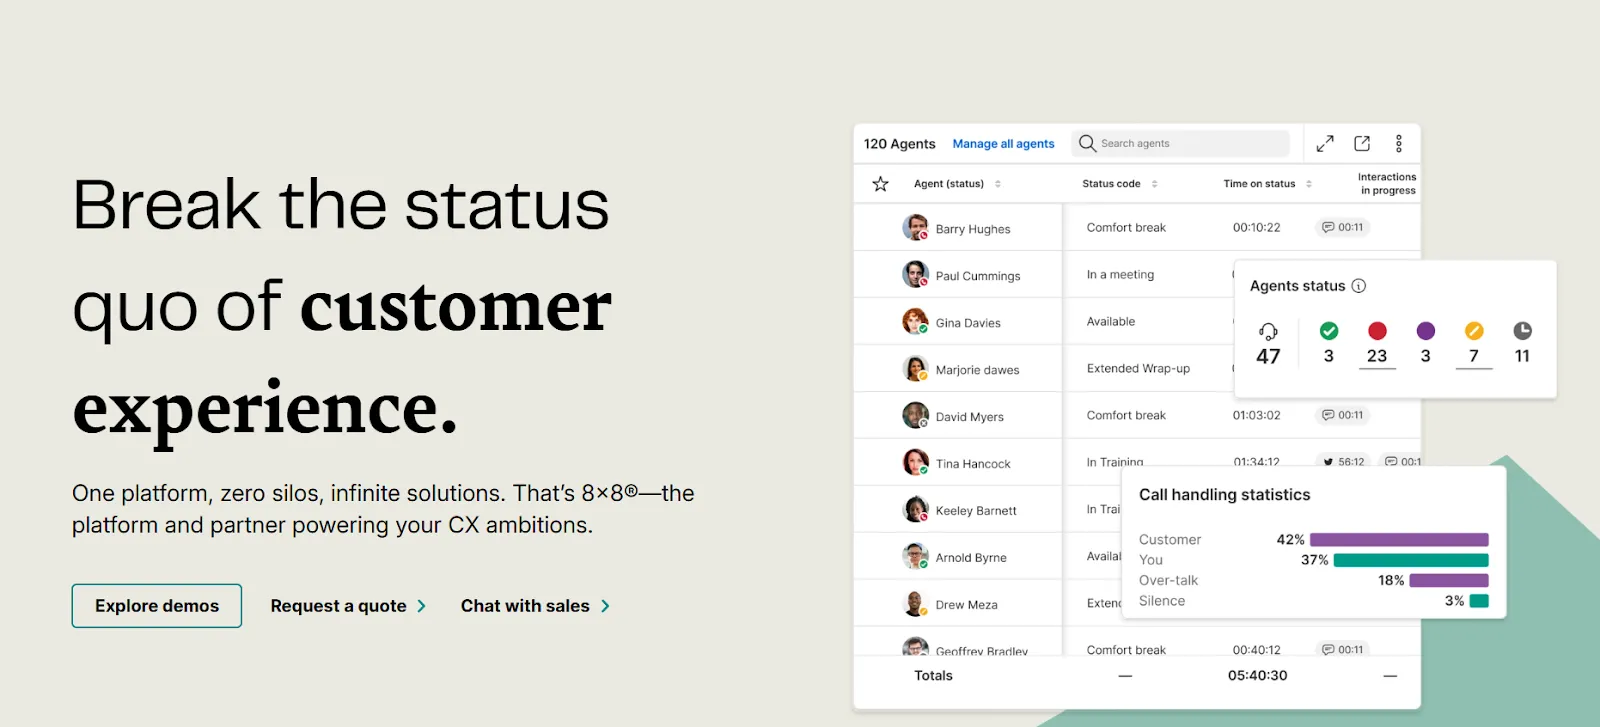Open the agents panel in a new window
The image size is (1600, 727).
click(x=1362, y=144)
